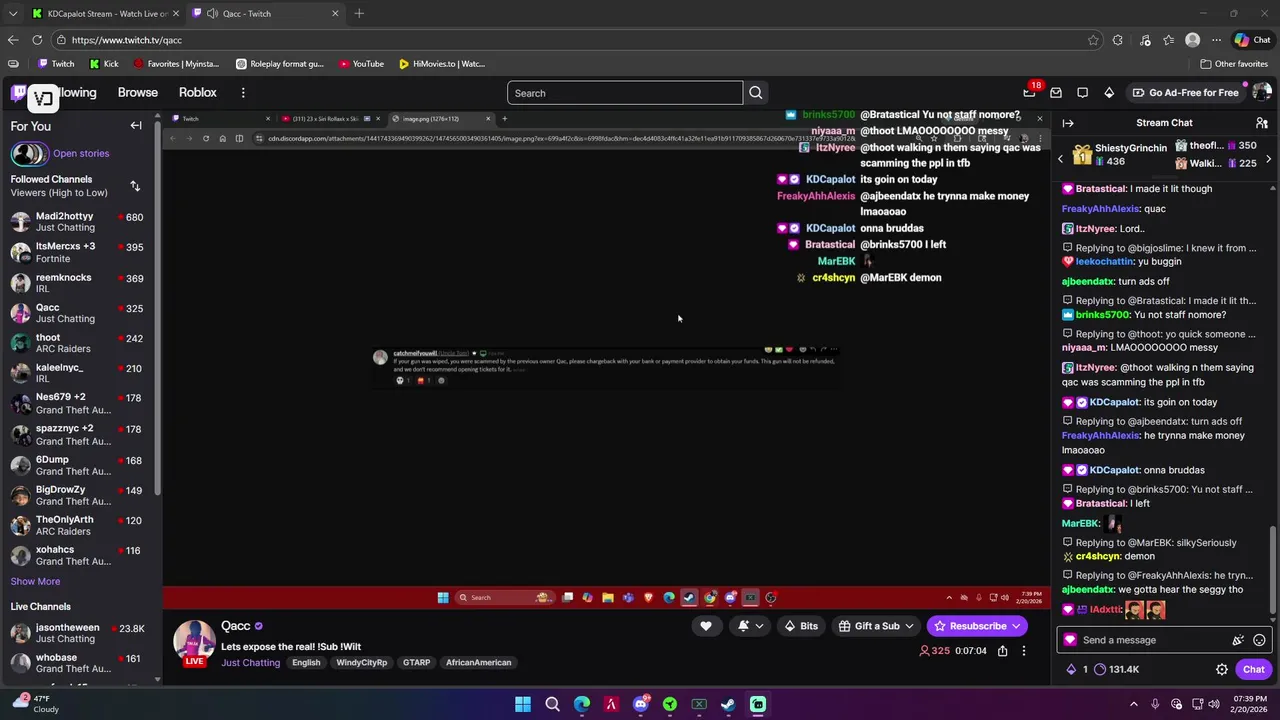Click the follow heart button under stream
Screen dimensions: 1280x720
click(x=706, y=626)
